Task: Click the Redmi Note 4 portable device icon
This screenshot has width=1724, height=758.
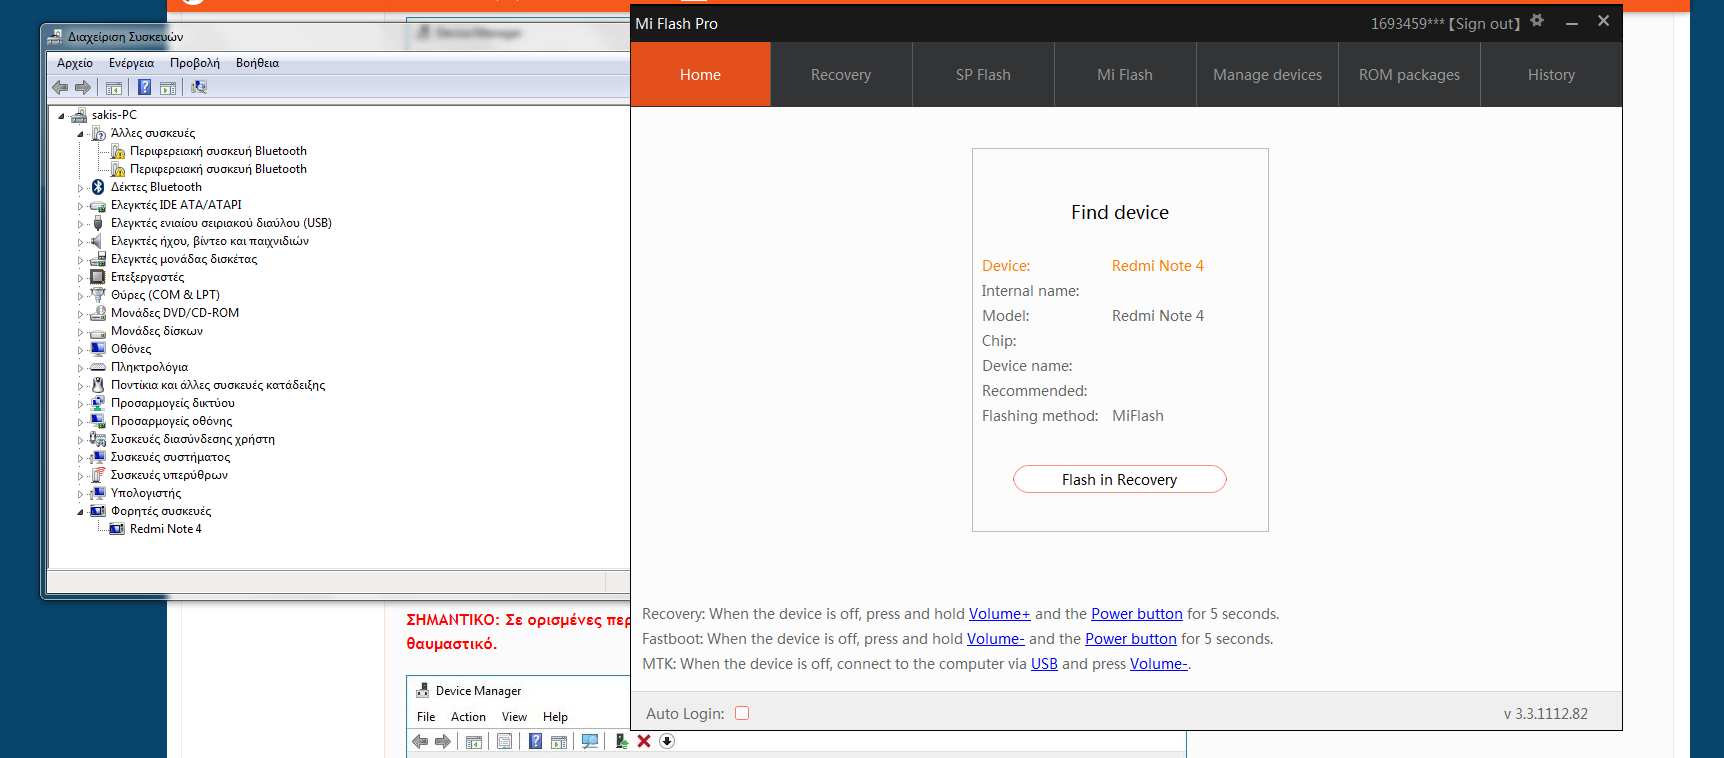Action: (x=117, y=529)
